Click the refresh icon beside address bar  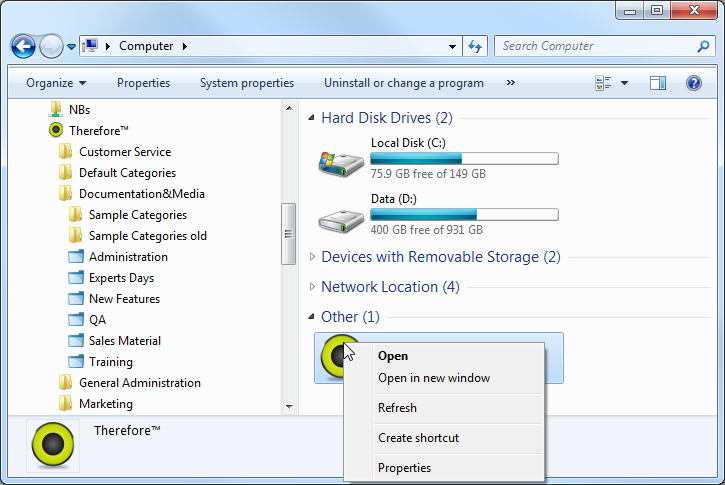tap(476, 46)
